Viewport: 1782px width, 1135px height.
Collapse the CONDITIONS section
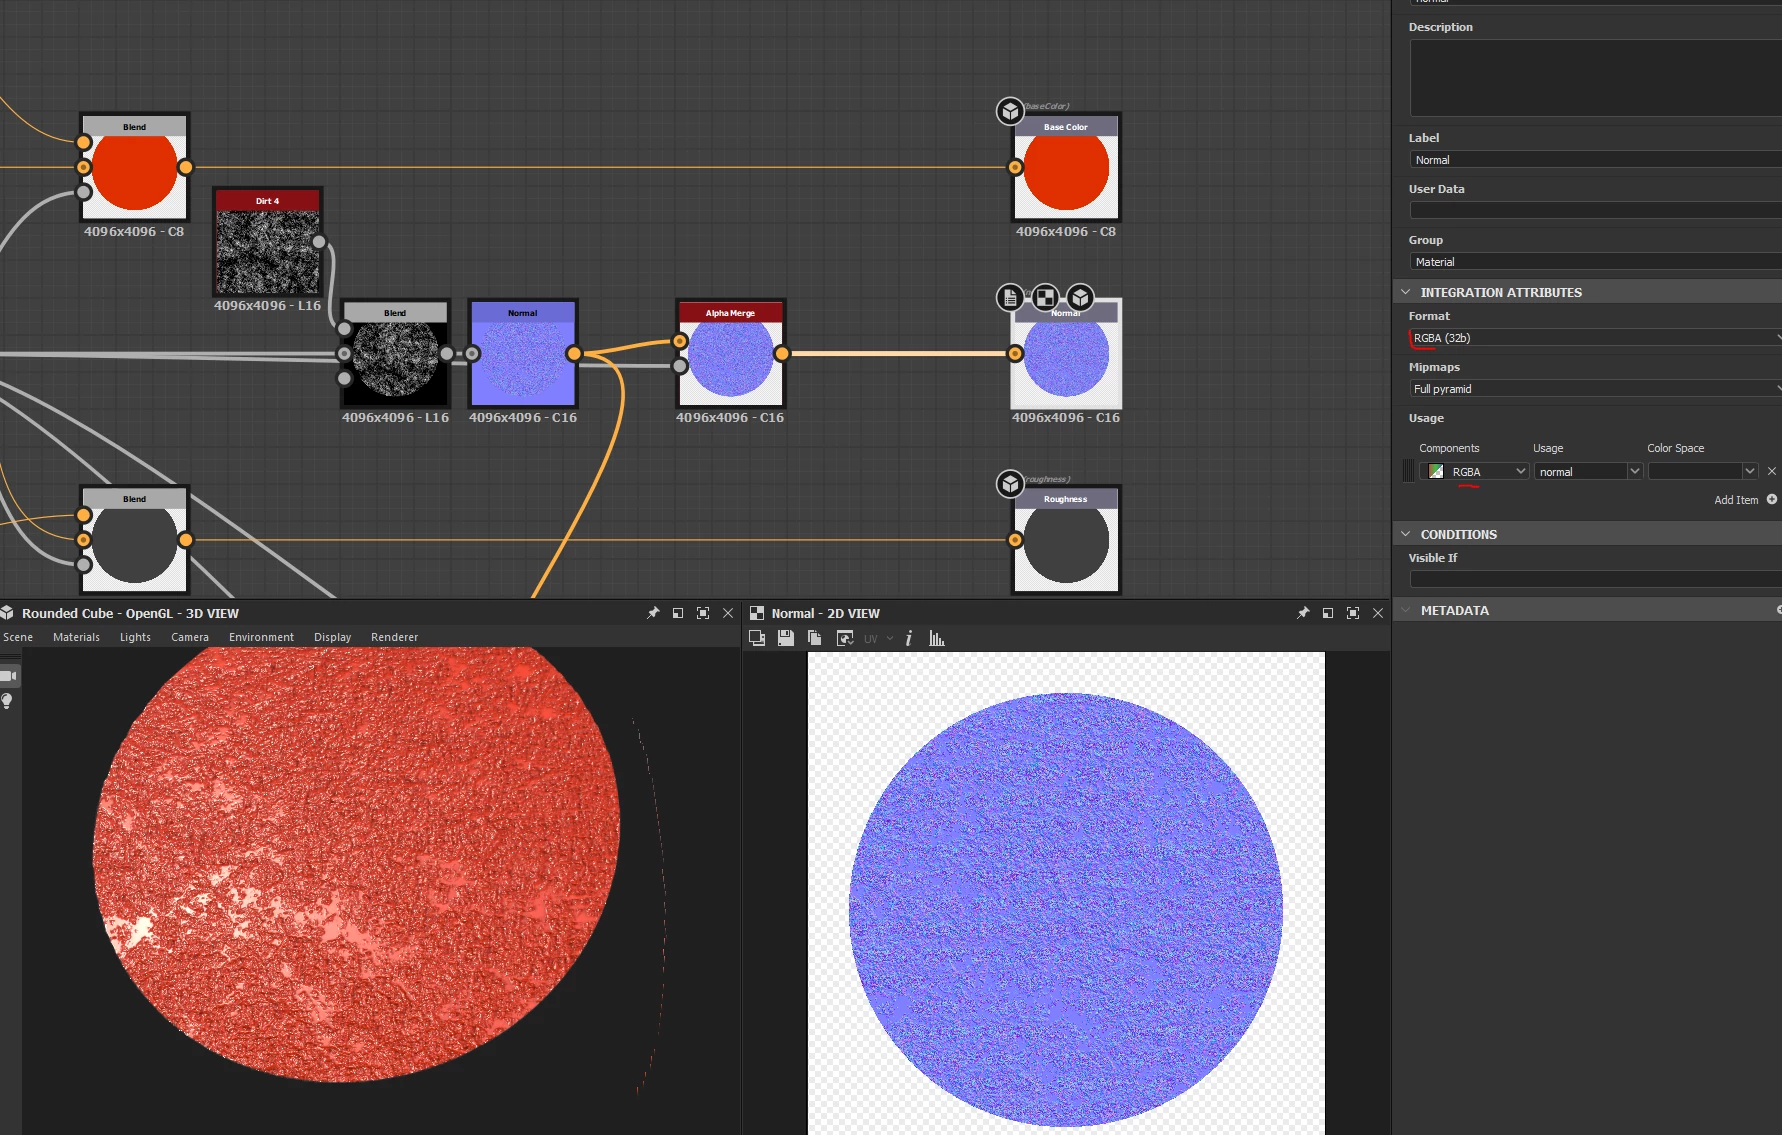pyautogui.click(x=1406, y=534)
